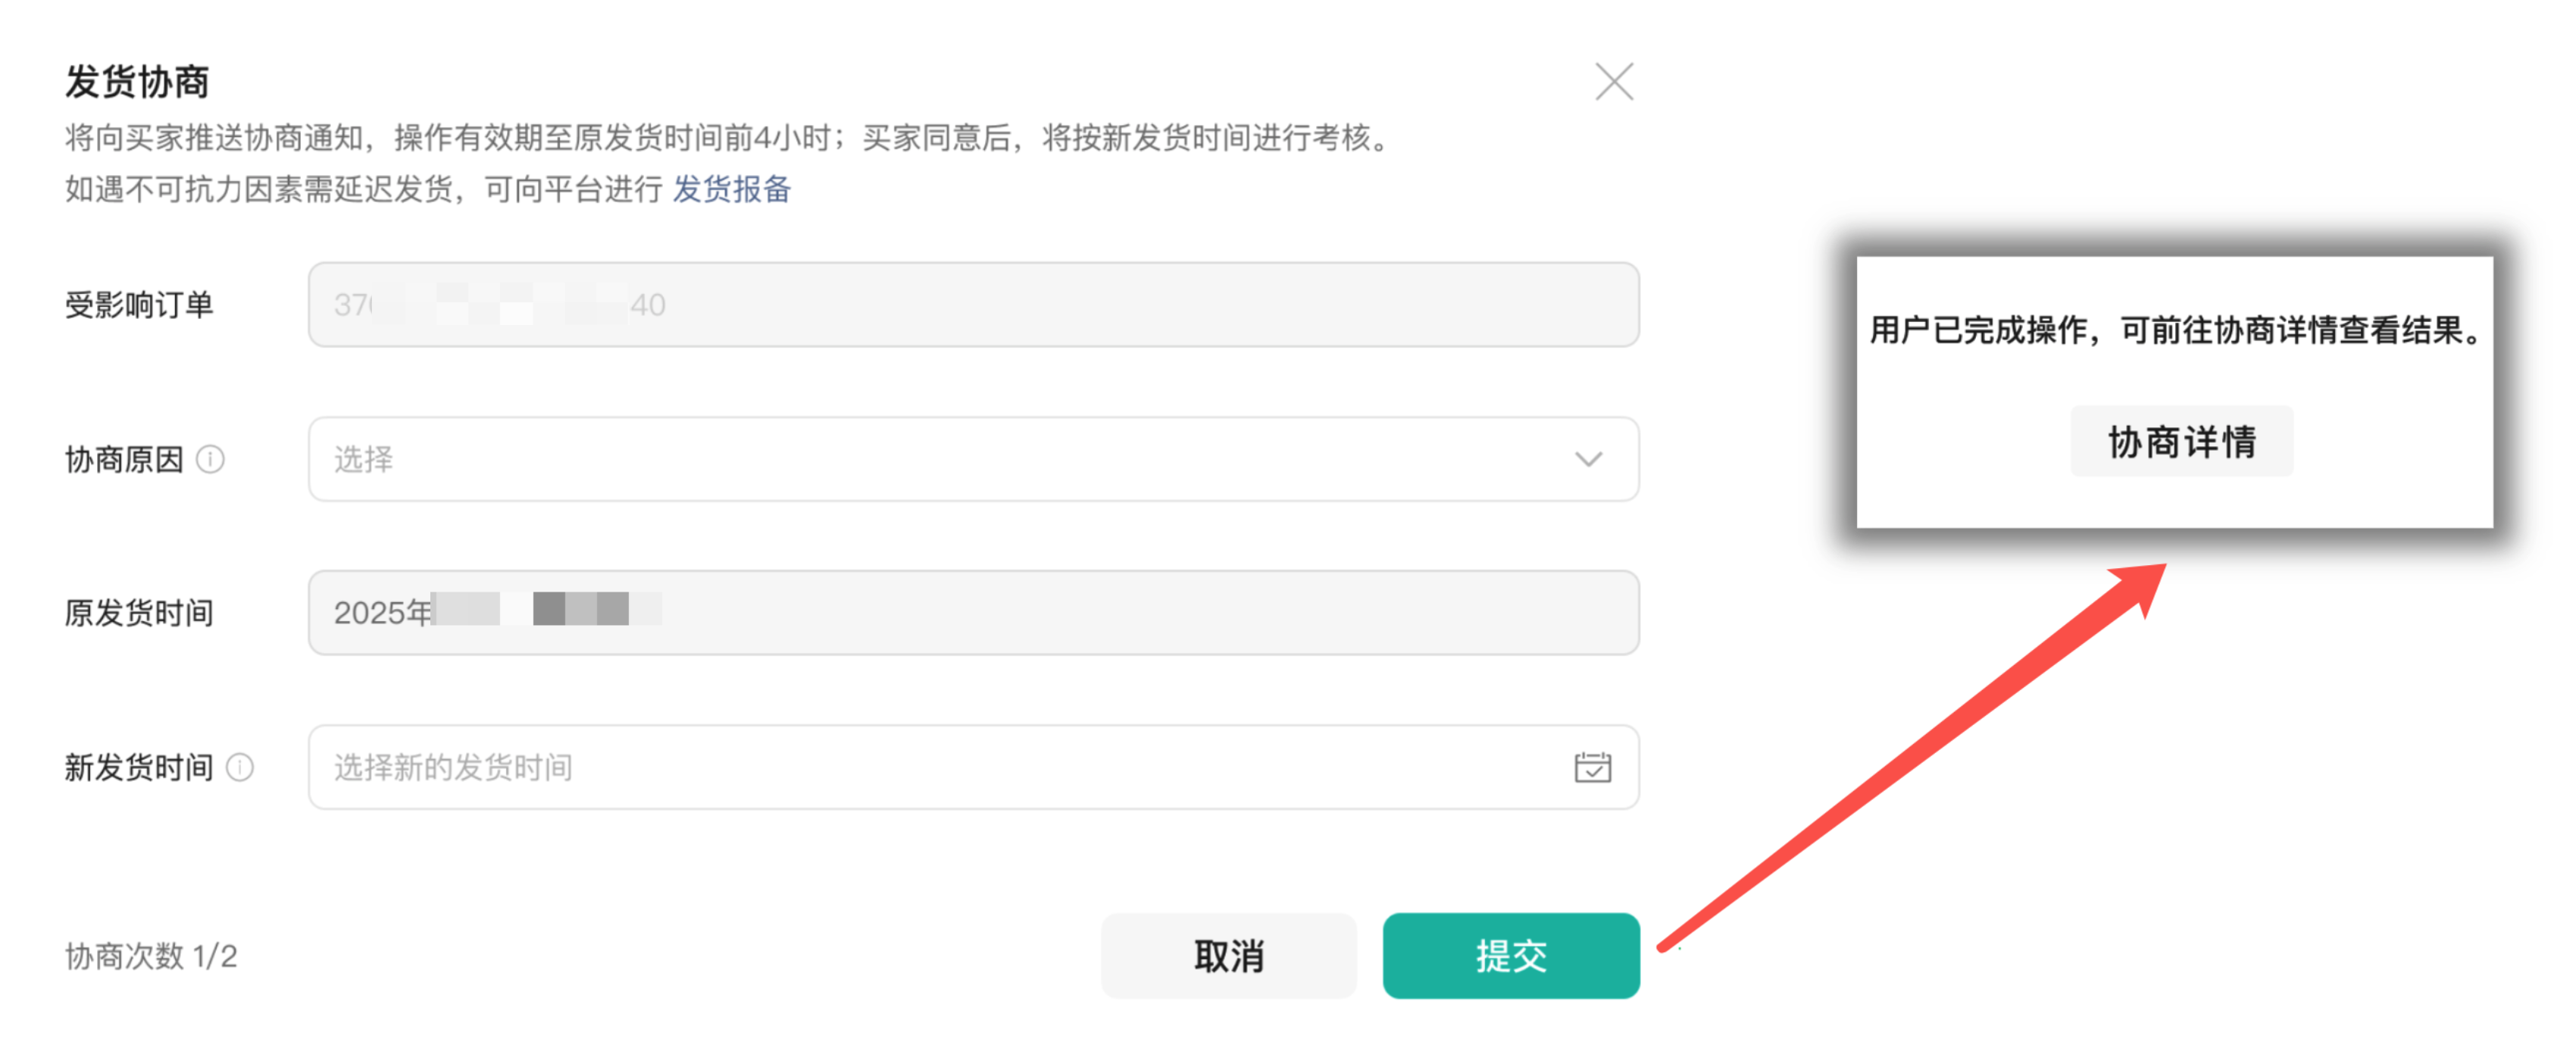This screenshot has width=2576, height=1059.
Task: Click the disabled 受影响订单 number field
Action: 972,305
